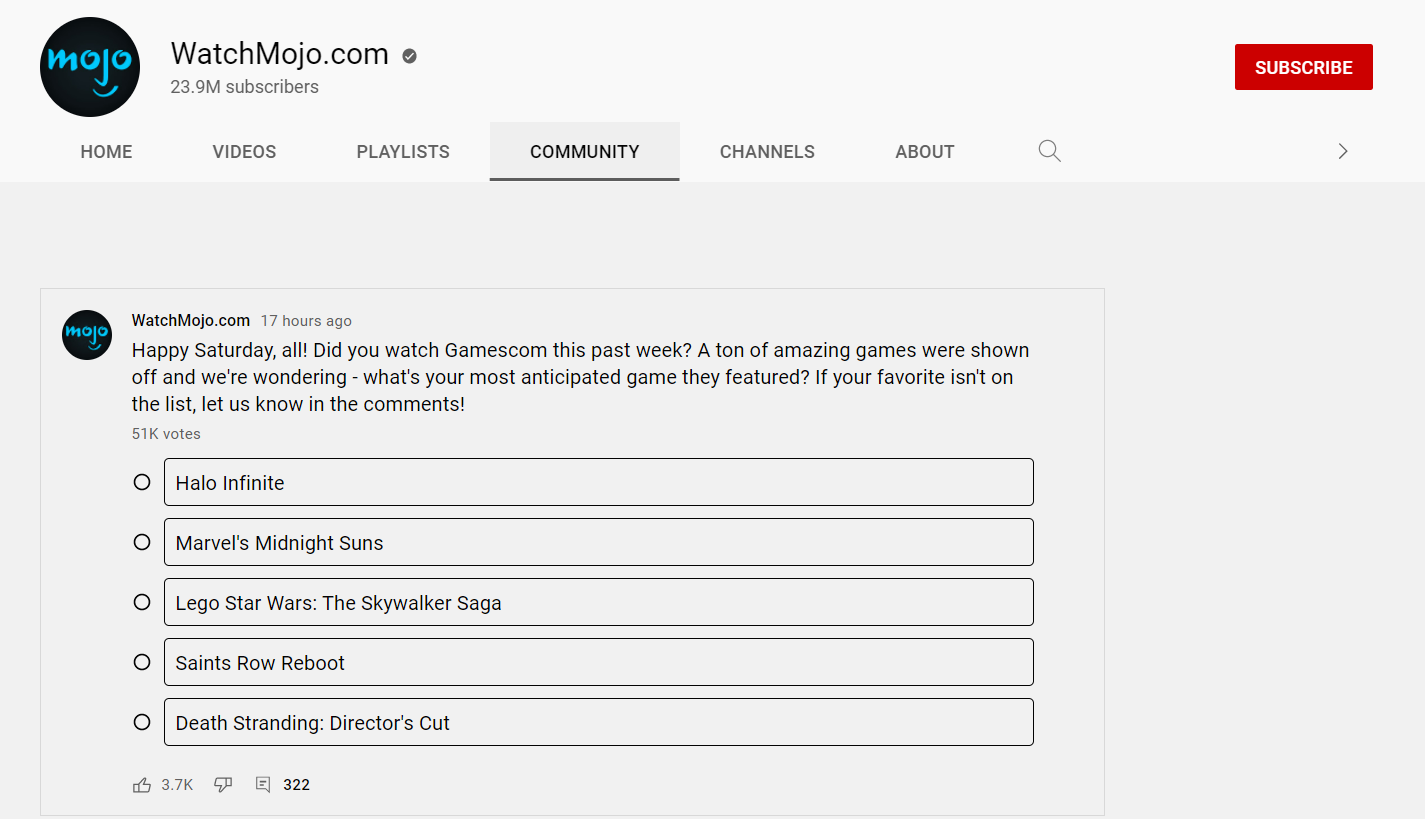Screen dimensions: 1425x819
Task: Open the channel search magnifier icon
Action: click(1049, 151)
